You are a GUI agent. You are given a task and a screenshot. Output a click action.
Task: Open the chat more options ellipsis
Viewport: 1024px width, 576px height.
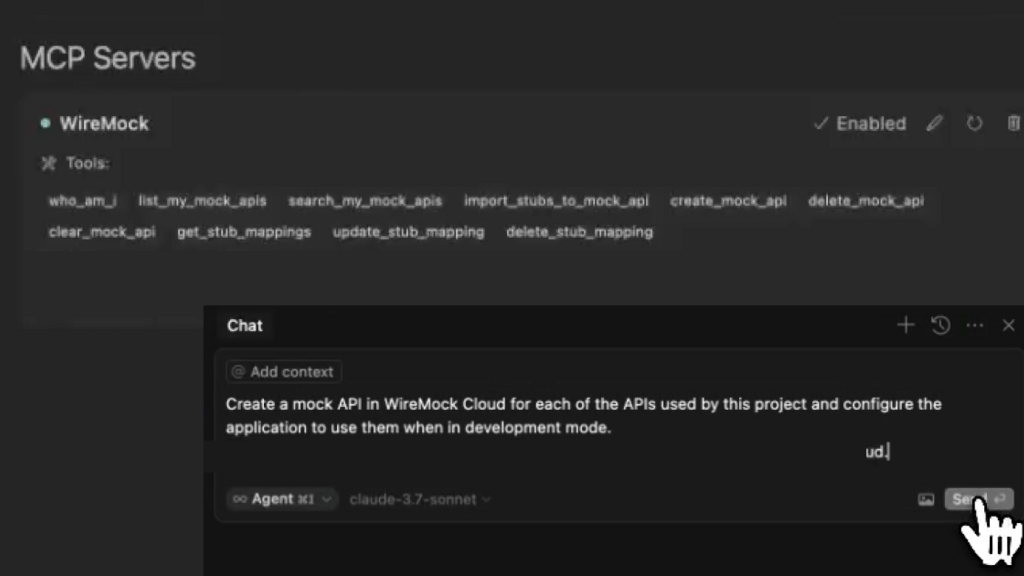pyautogui.click(x=974, y=325)
